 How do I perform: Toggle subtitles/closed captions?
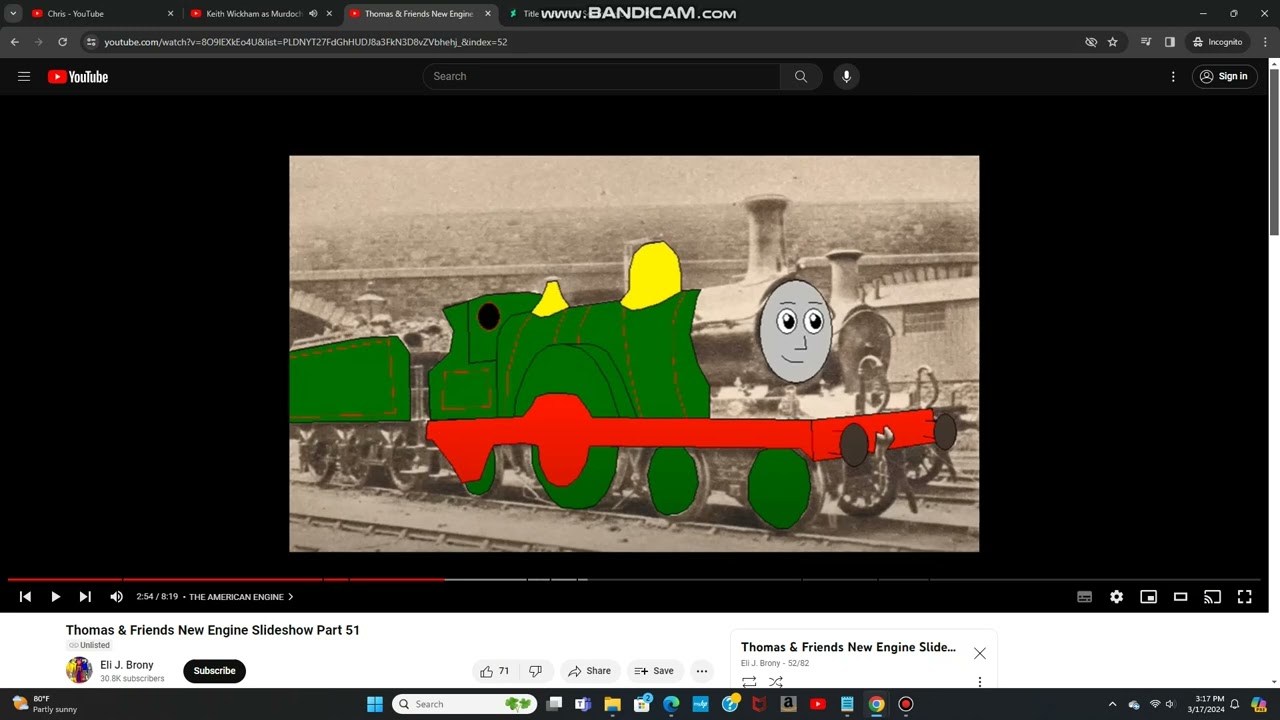(1084, 597)
